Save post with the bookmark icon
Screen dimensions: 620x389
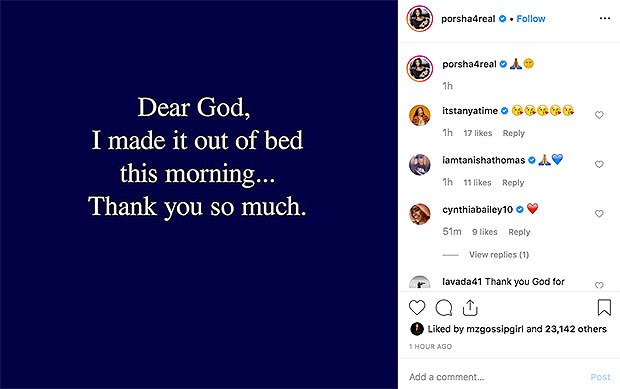point(604,307)
